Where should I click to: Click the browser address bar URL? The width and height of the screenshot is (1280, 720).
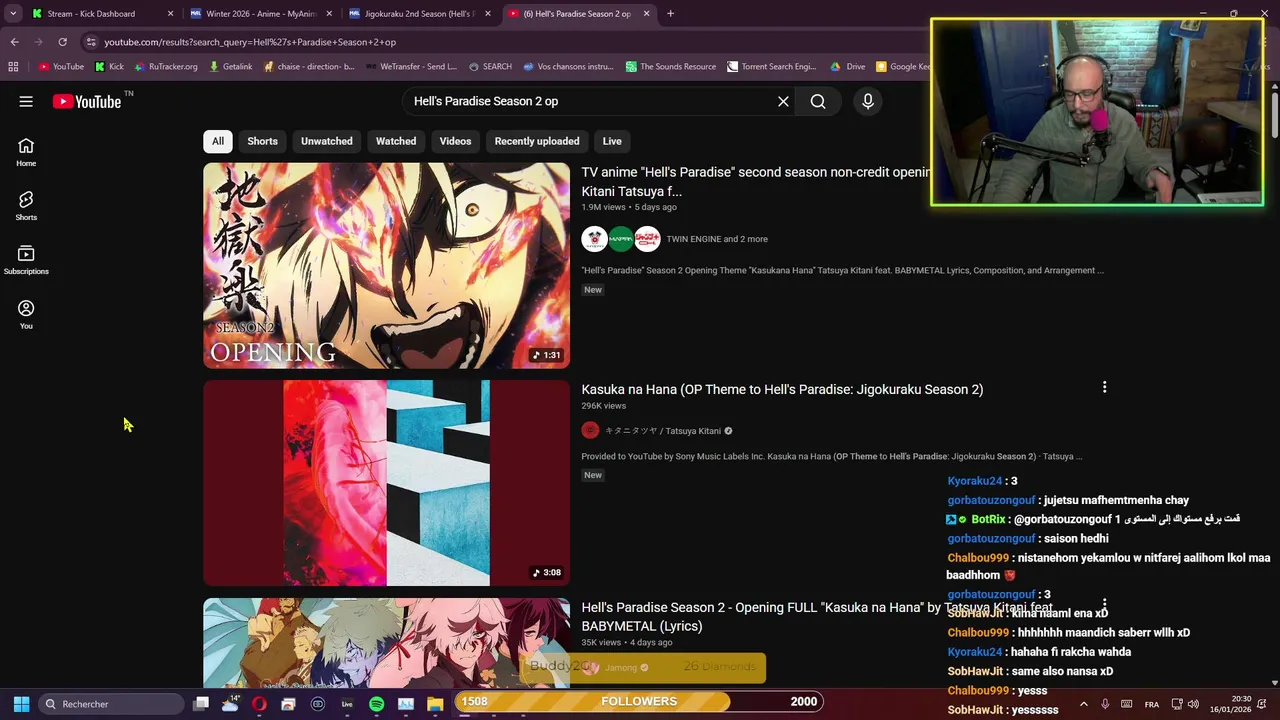(x=250, y=42)
